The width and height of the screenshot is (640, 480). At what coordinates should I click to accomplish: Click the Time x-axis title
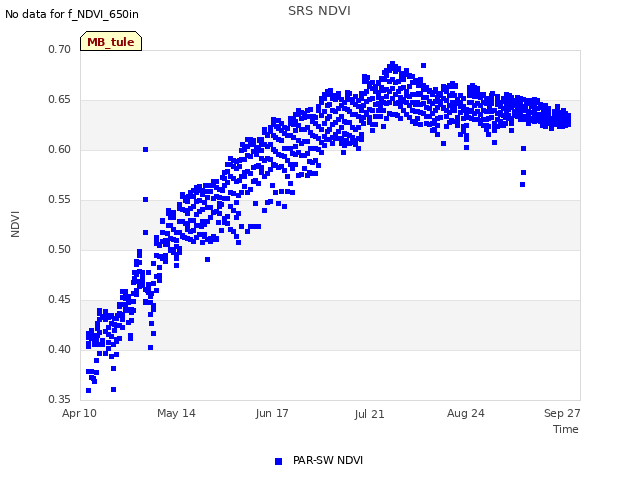pos(565,429)
